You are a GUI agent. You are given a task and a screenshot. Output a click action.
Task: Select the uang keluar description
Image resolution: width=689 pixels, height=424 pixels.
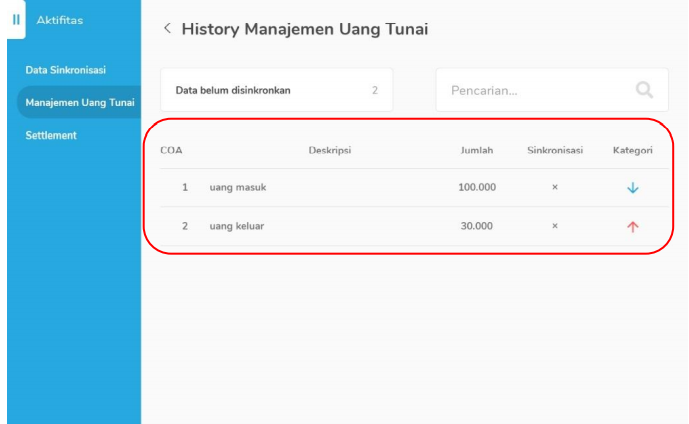[x=237, y=226]
